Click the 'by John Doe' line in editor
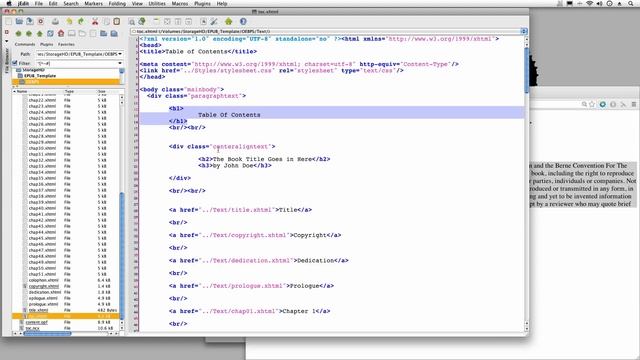Image resolution: width=640 pixels, height=360 pixels. point(235,165)
